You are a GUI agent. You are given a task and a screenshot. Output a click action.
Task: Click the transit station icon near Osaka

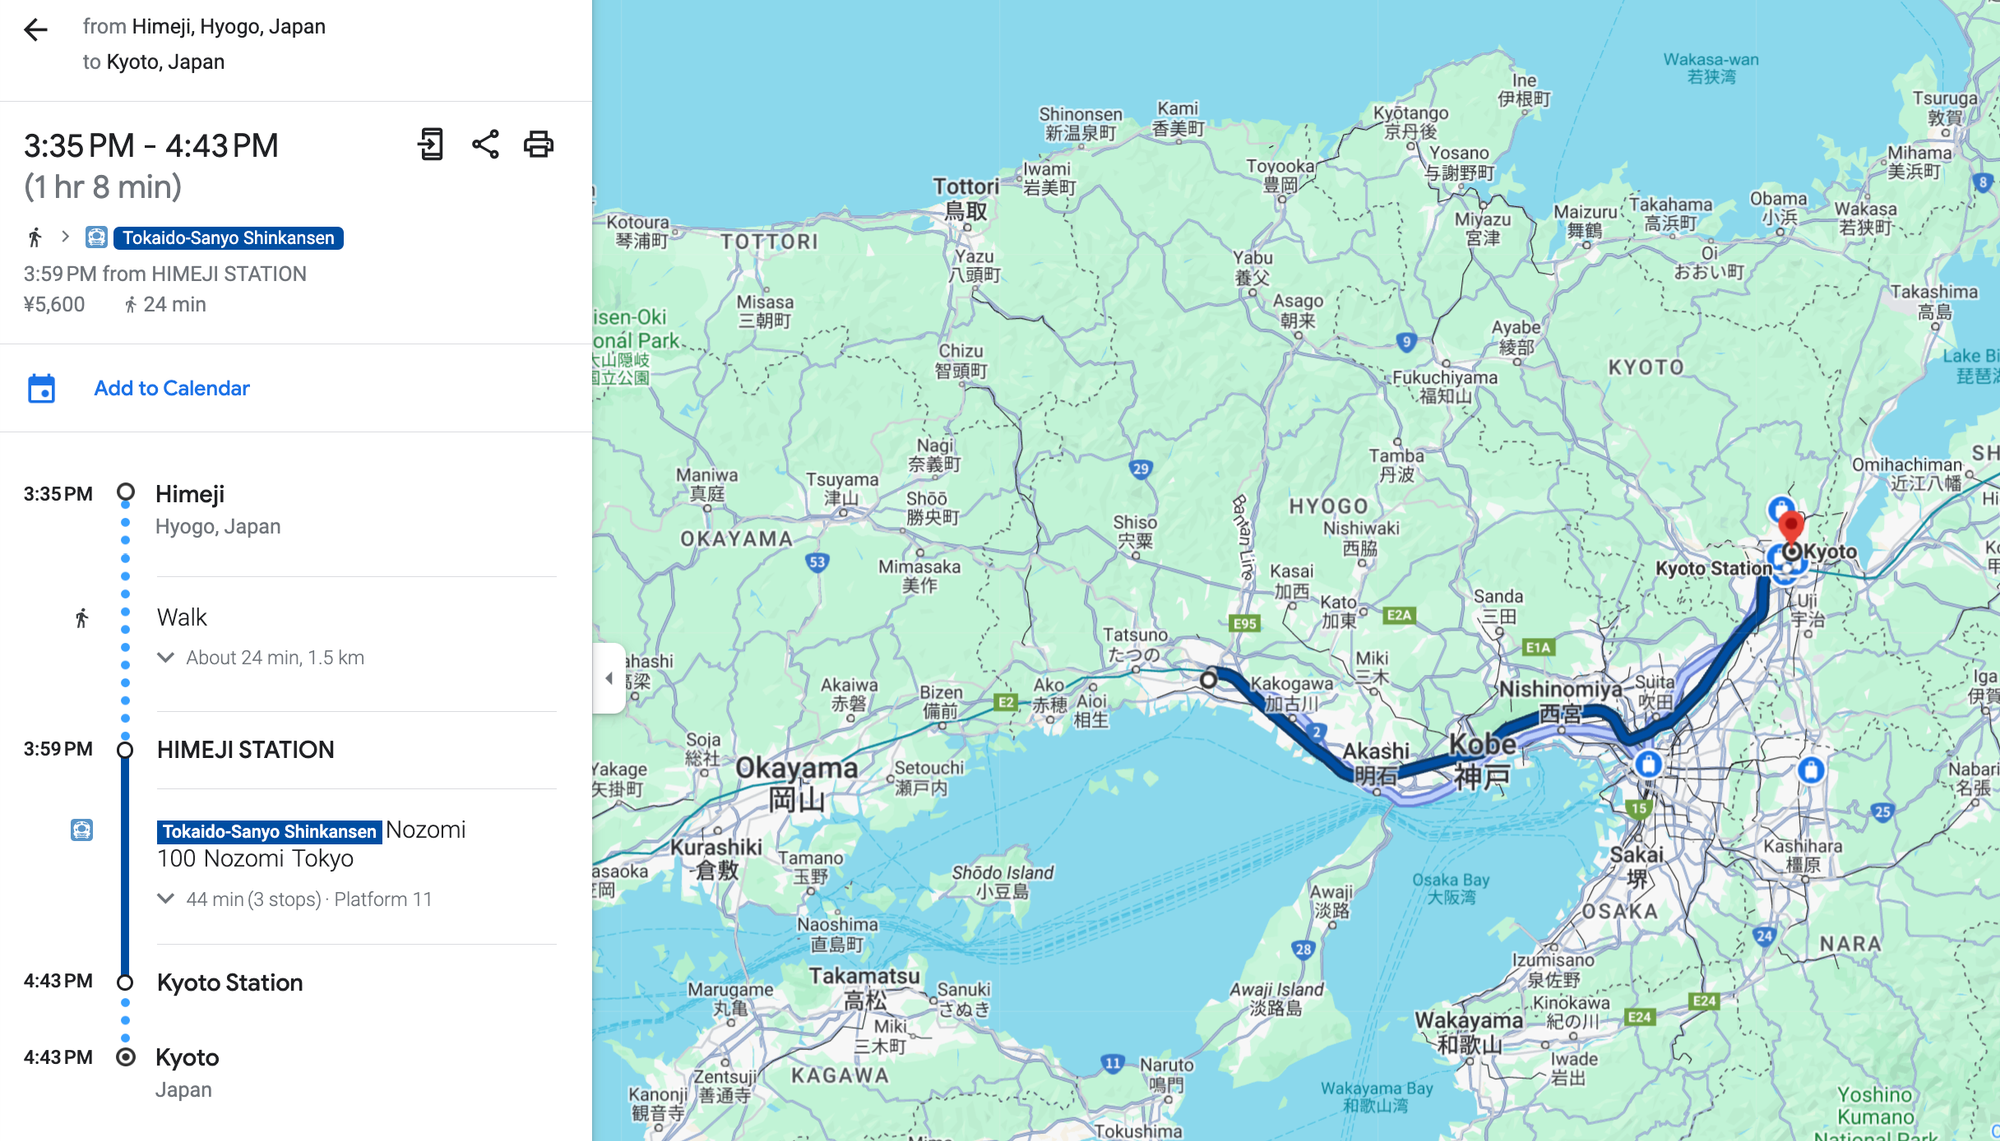(1648, 765)
